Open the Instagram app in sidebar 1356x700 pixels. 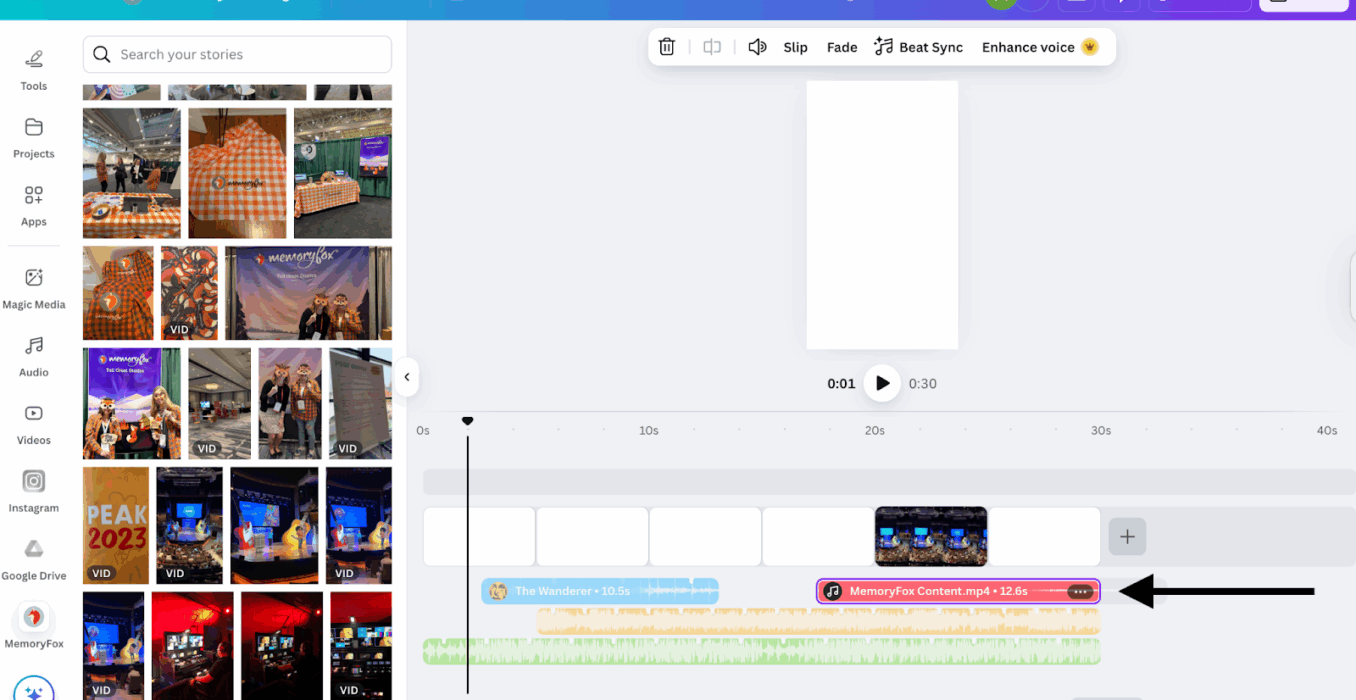pos(34,492)
